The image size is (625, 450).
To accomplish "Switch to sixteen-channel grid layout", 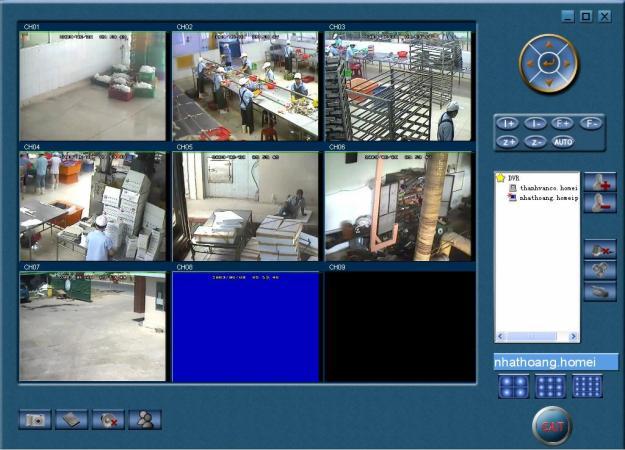I will click(x=587, y=386).
